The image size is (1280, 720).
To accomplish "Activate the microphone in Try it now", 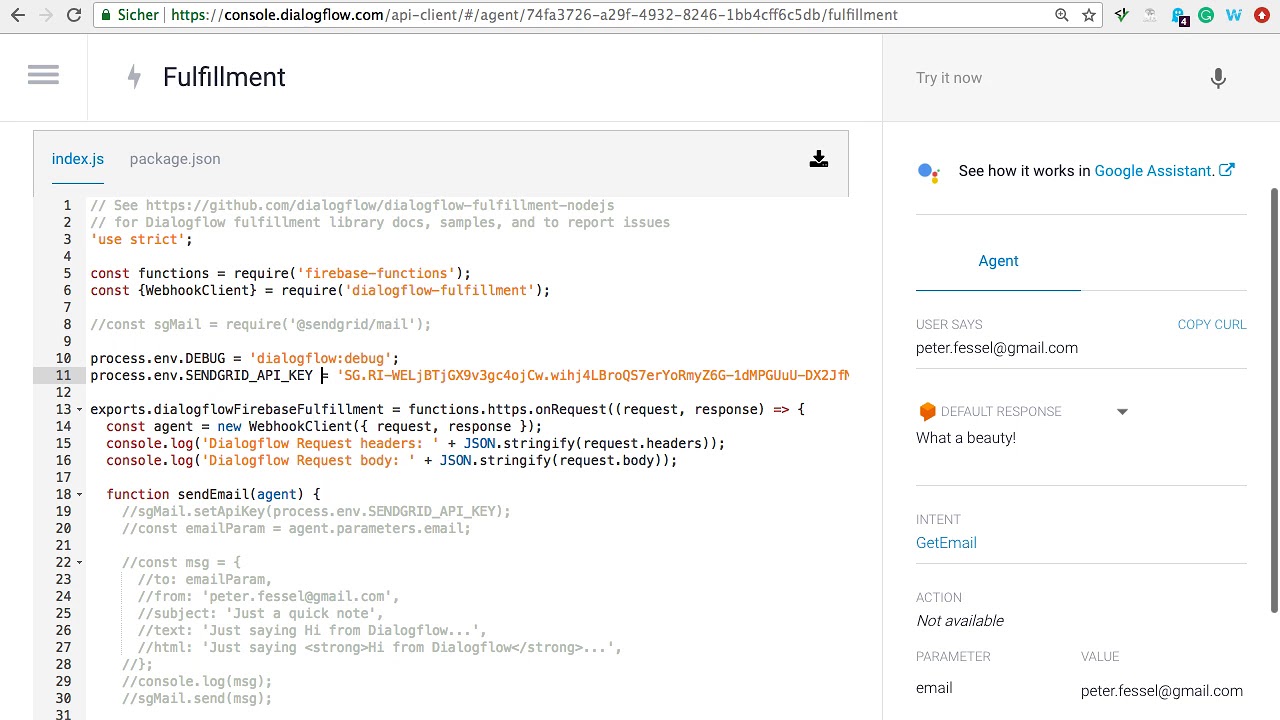I will pos(1218,78).
